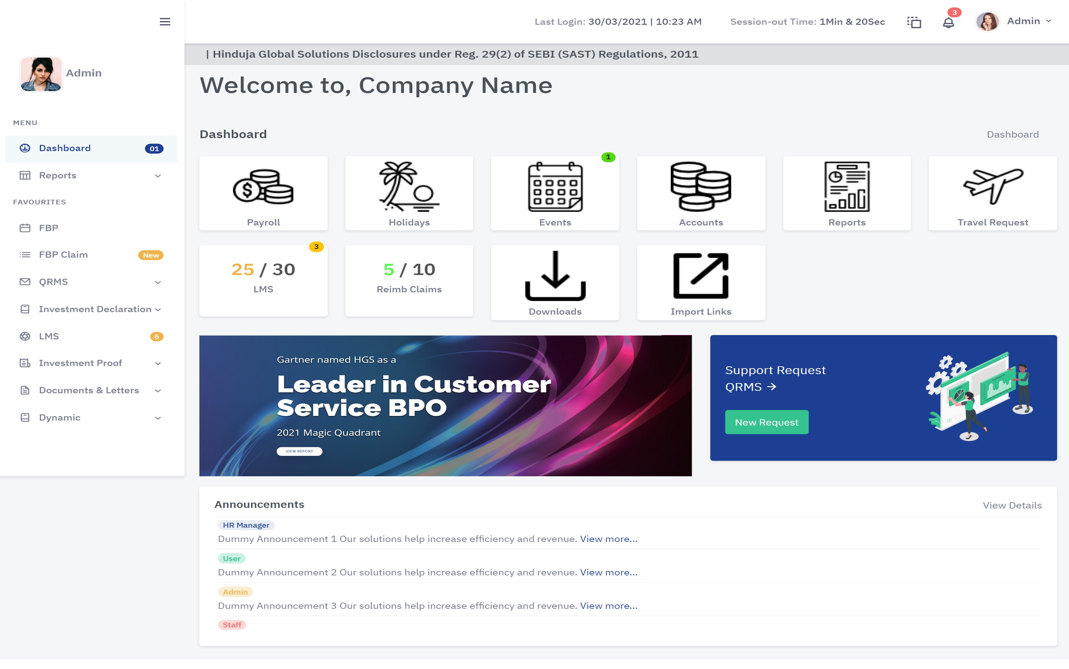This screenshot has height=669, width=1069.
Task: Toggle the sidebar with the hamburger icon
Action: [164, 21]
